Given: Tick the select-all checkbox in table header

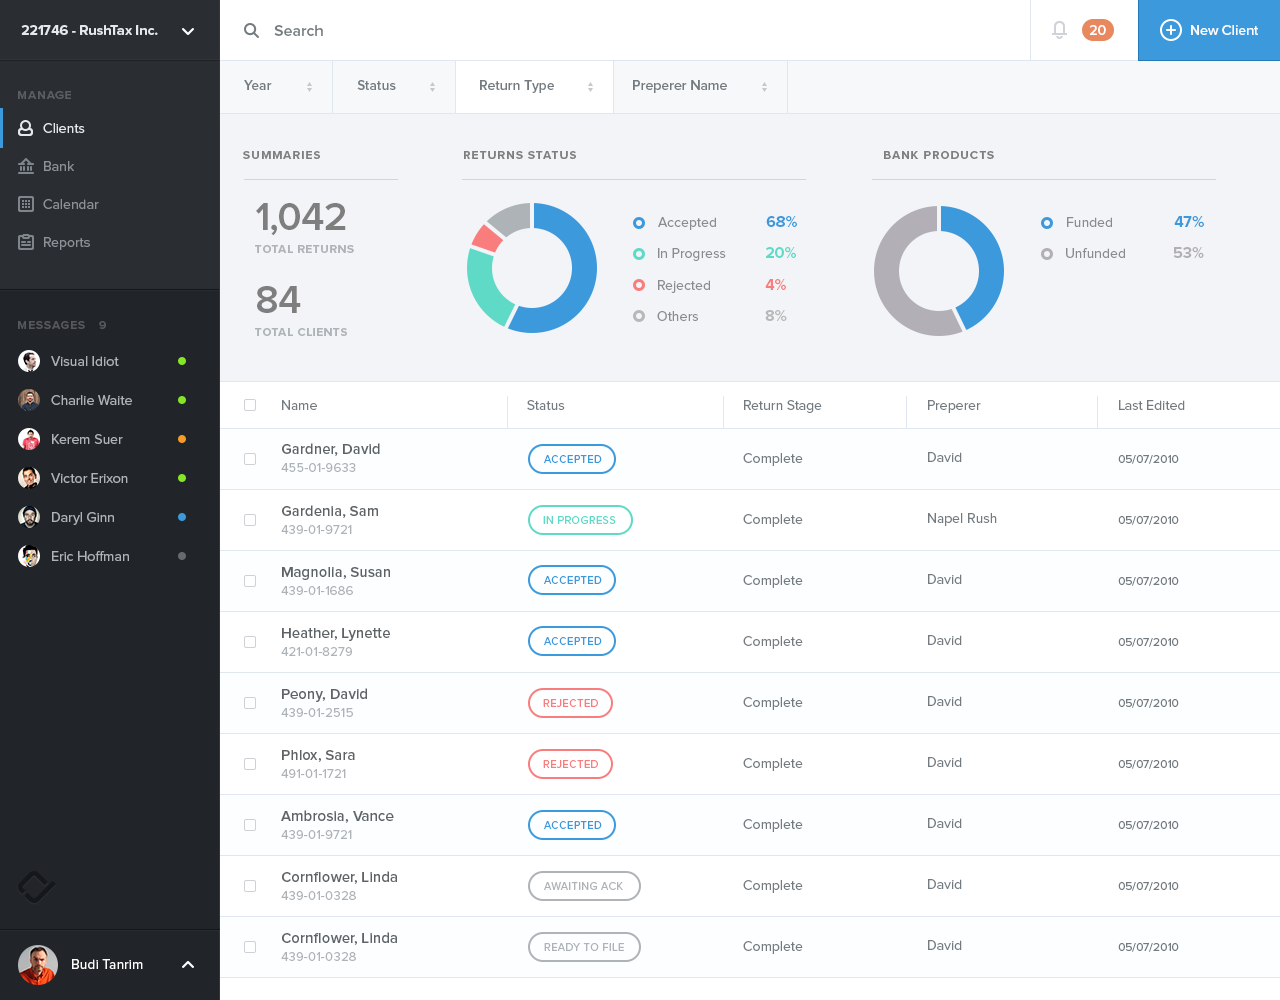Looking at the screenshot, I should (x=250, y=405).
